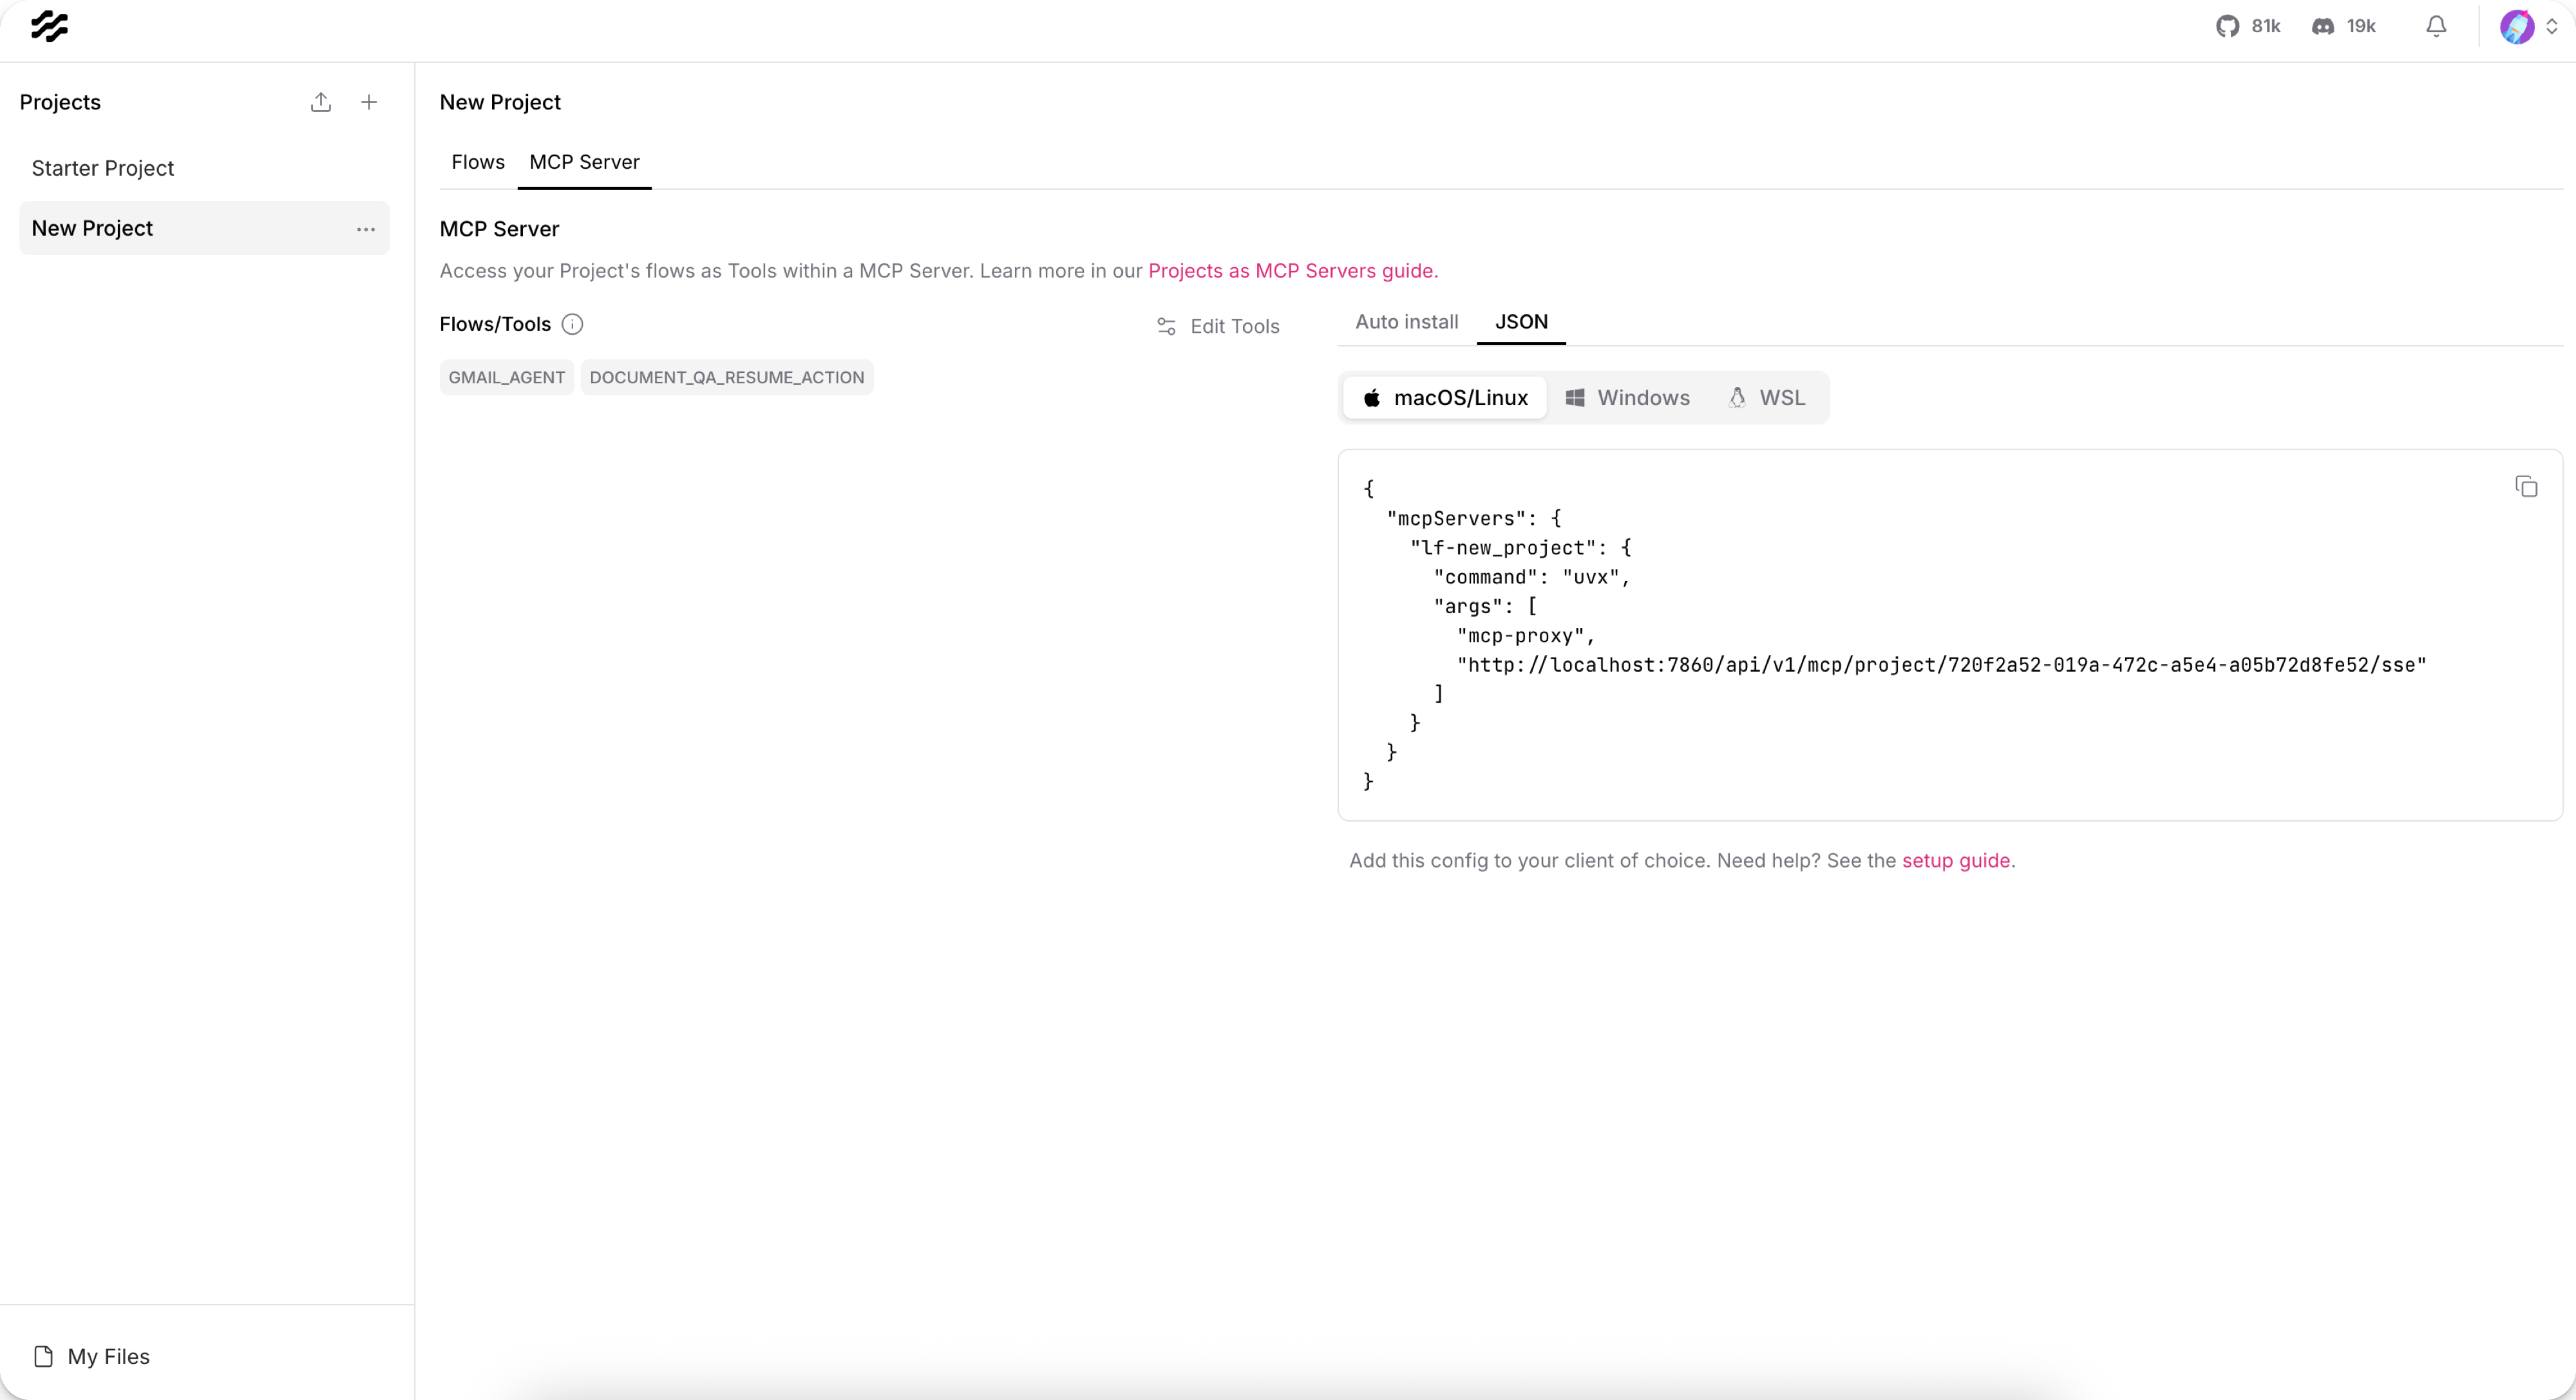This screenshot has height=1400, width=2576.
Task: Select Starter Project in sidebar
Action: (x=103, y=168)
